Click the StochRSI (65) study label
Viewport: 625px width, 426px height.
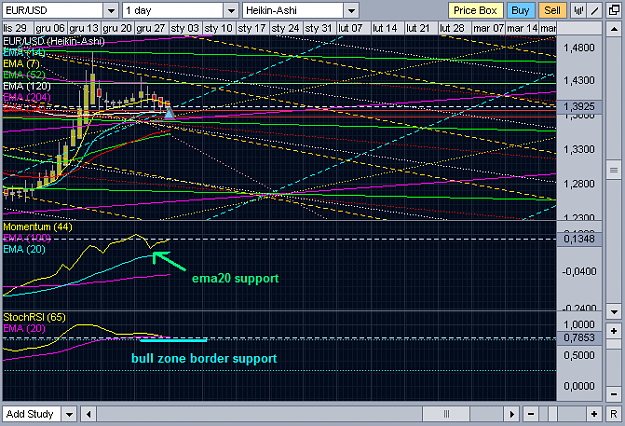pyautogui.click(x=34, y=317)
